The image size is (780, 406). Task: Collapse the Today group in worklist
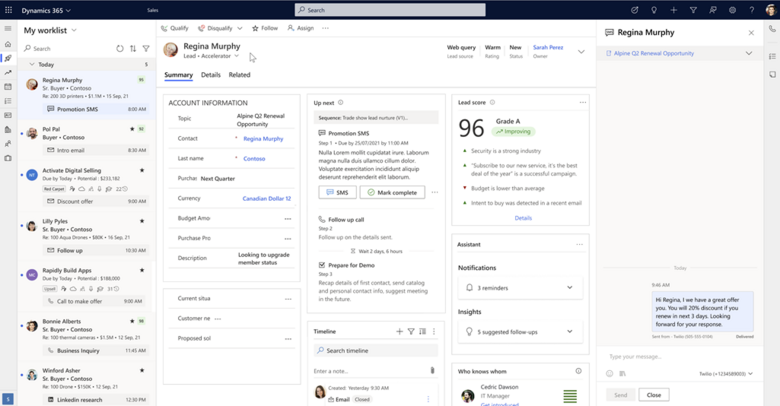click(x=32, y=64)
